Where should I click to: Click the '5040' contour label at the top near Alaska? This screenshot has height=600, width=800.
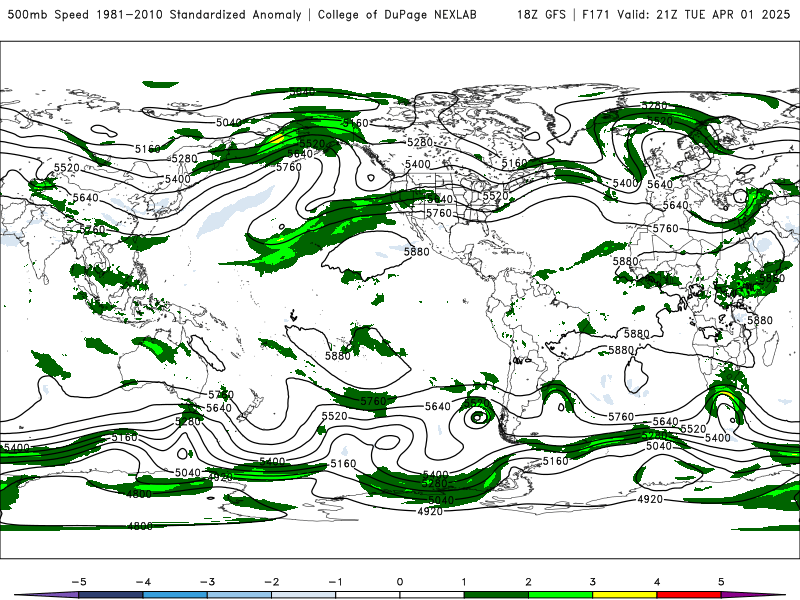pos(302,92)
